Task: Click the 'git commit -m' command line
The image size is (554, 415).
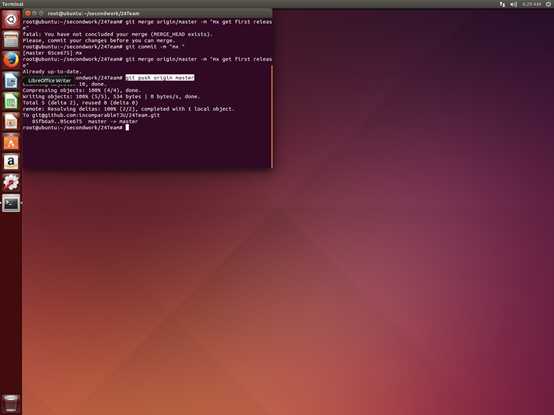Action: point(104,47)
